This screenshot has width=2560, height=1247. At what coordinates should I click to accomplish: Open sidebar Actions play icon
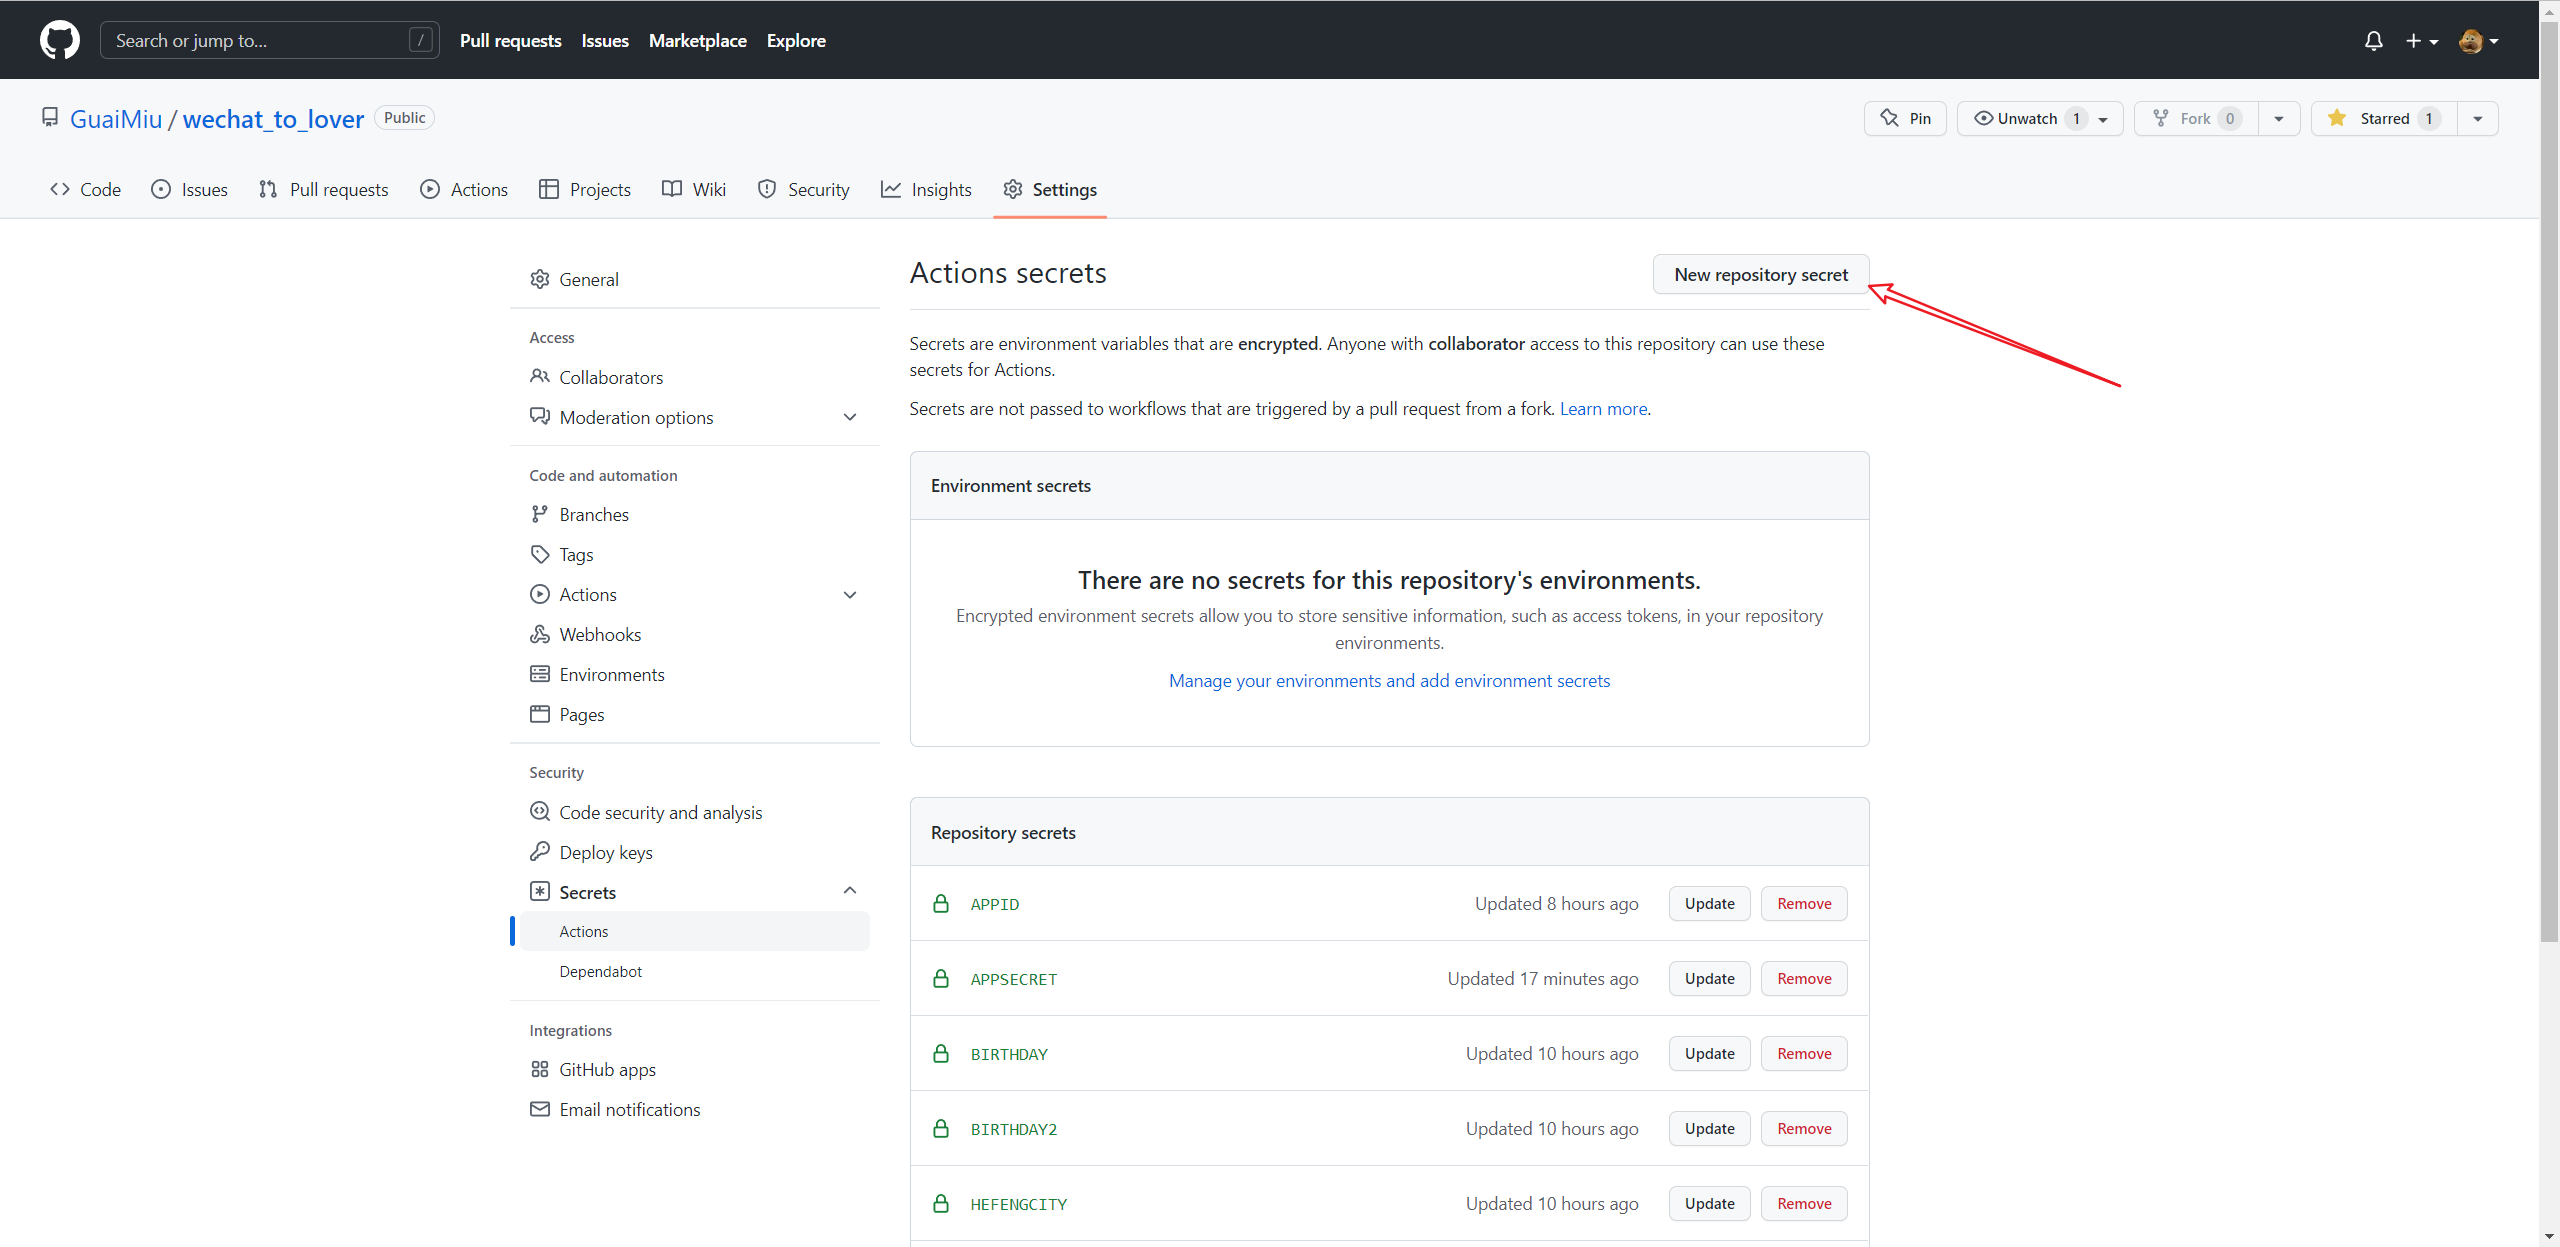pyautogui.click(x=540, y=594)
